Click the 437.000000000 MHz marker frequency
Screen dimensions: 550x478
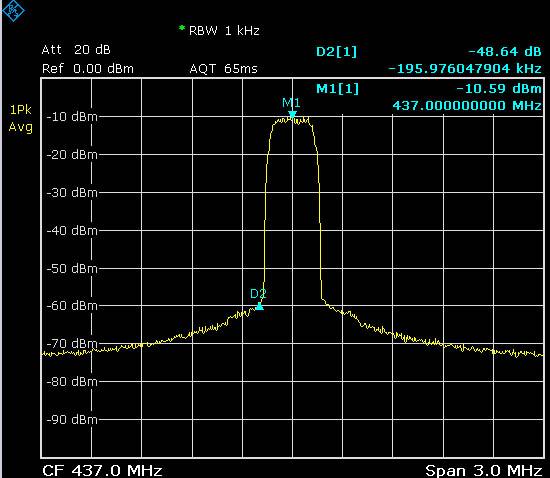pos(467,105)
